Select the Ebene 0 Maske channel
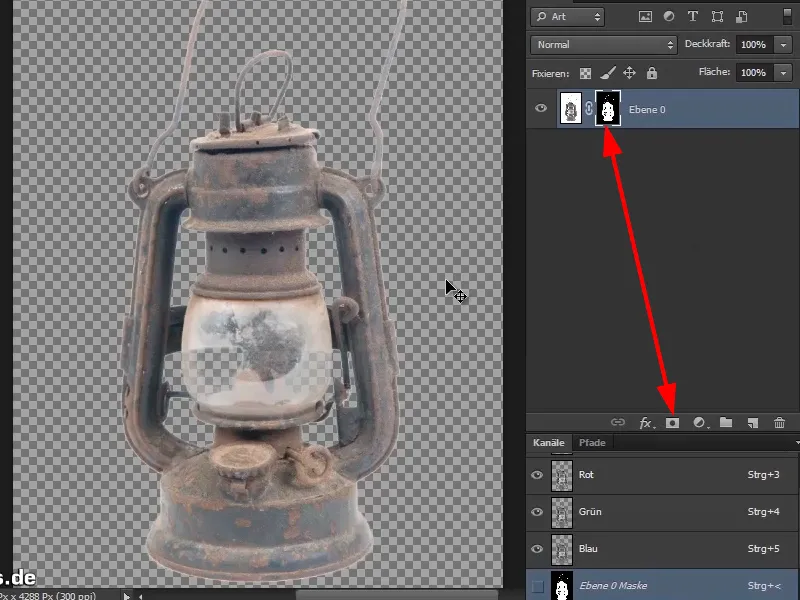800x600 pixels. pos(663,585)
